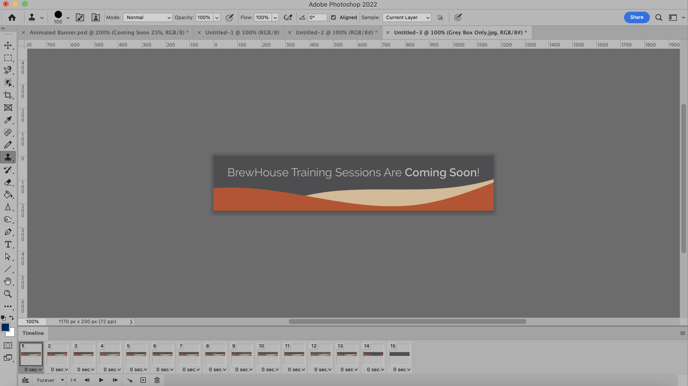Open the Edit Toolbar ellipsis menu

pos(8,307)
